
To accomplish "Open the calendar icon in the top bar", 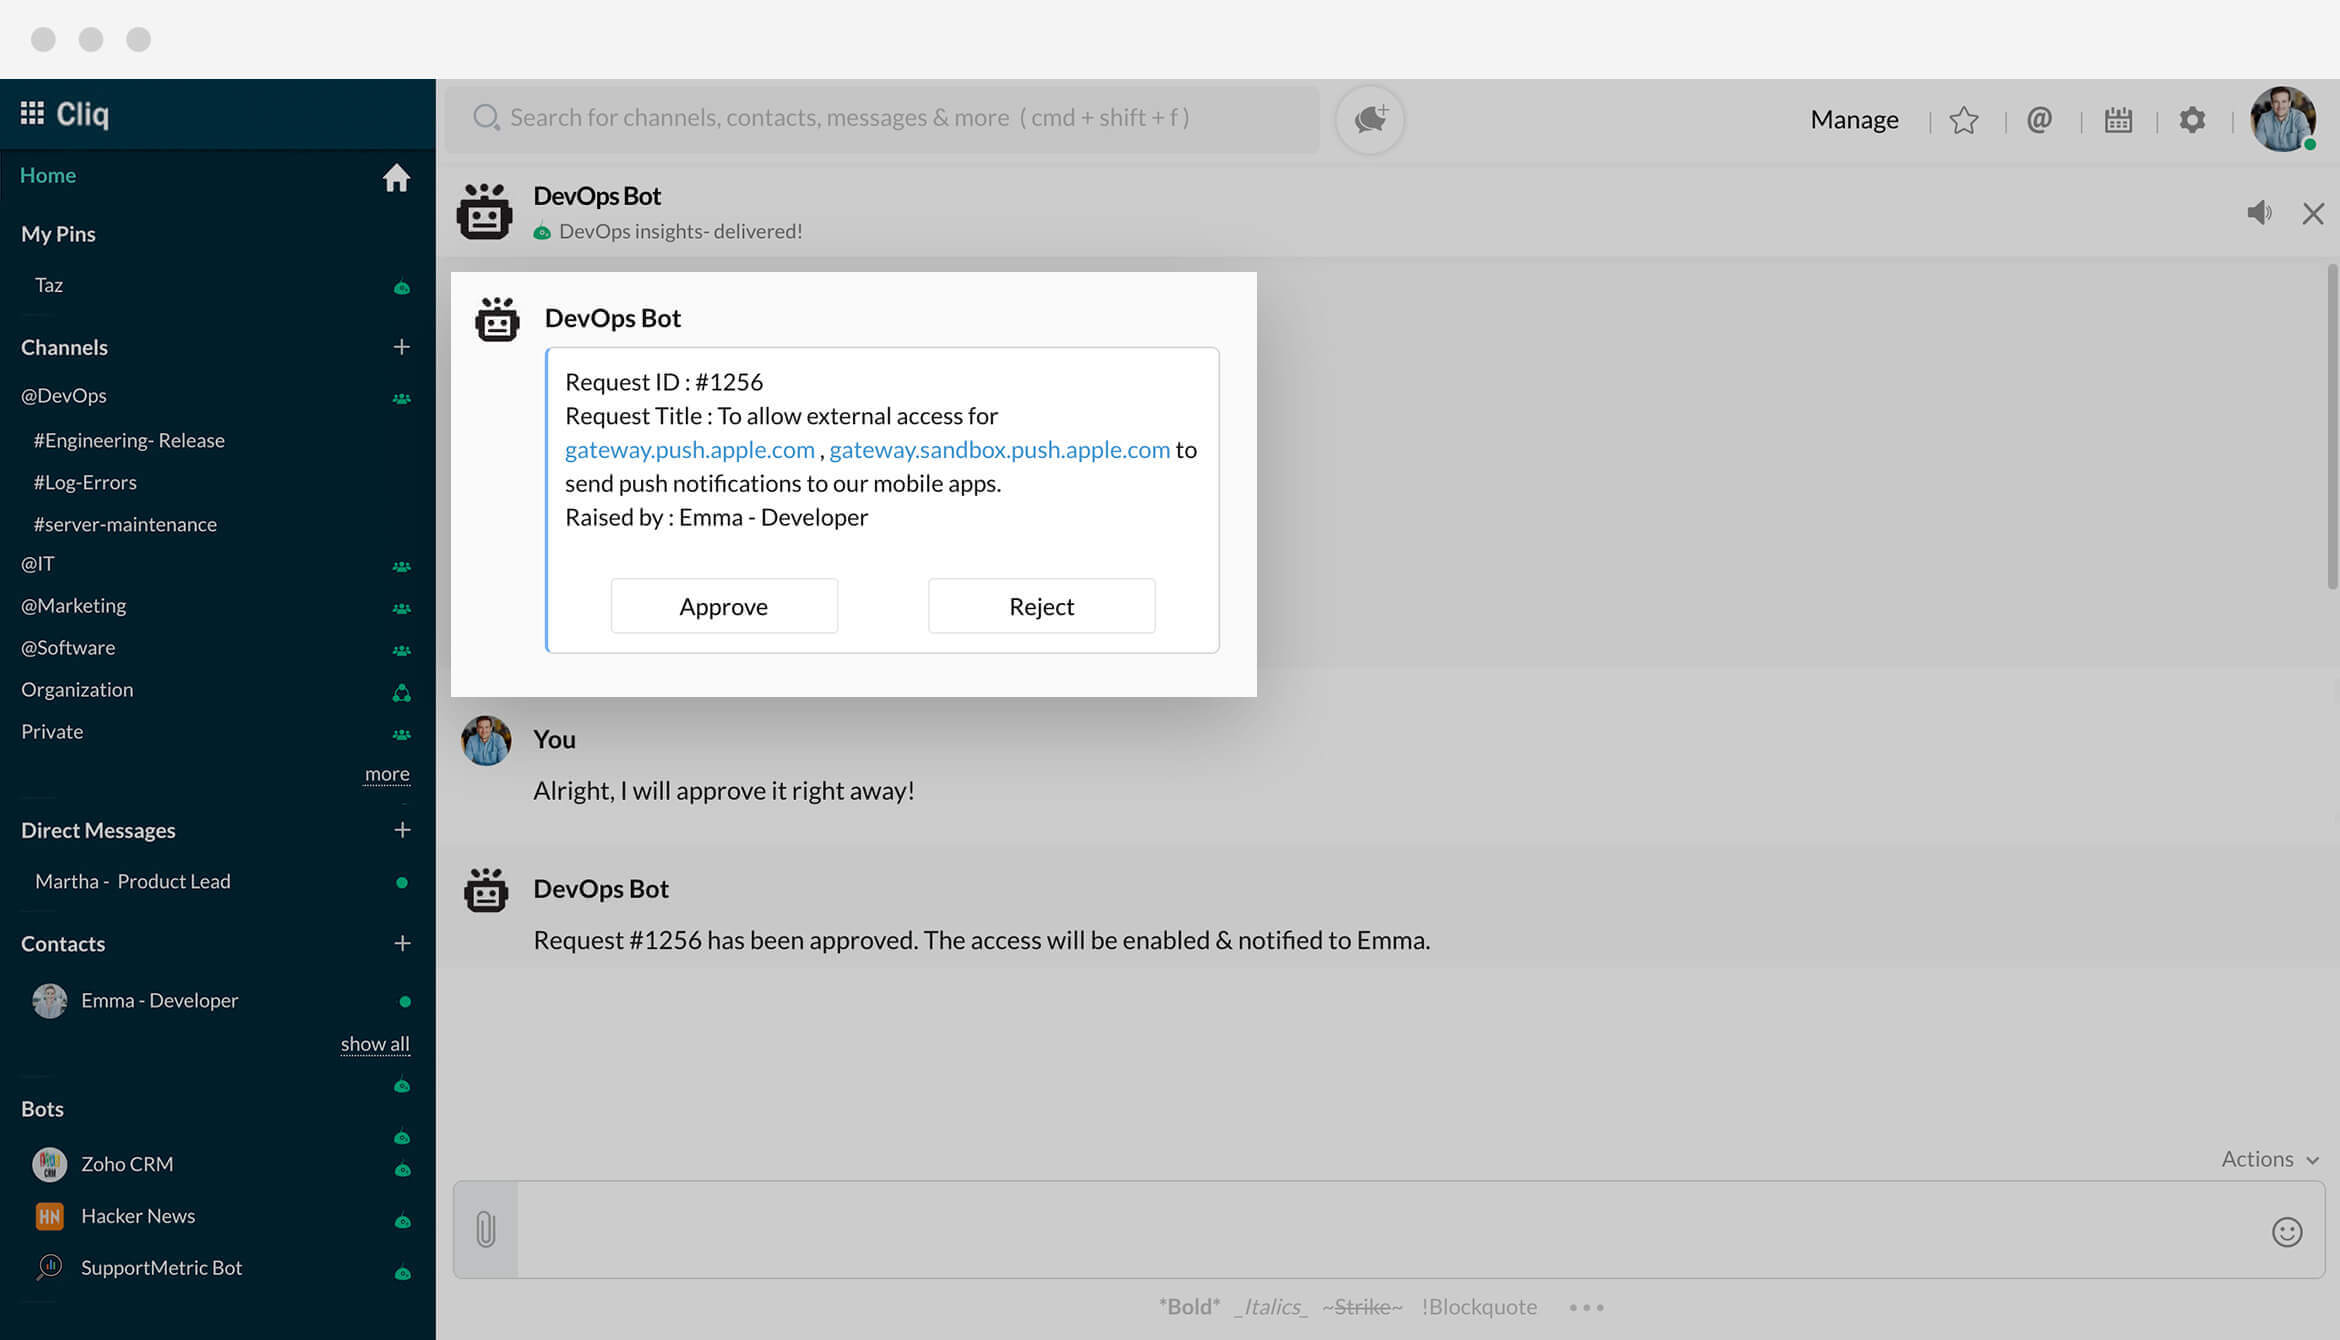I will 2118,120.
